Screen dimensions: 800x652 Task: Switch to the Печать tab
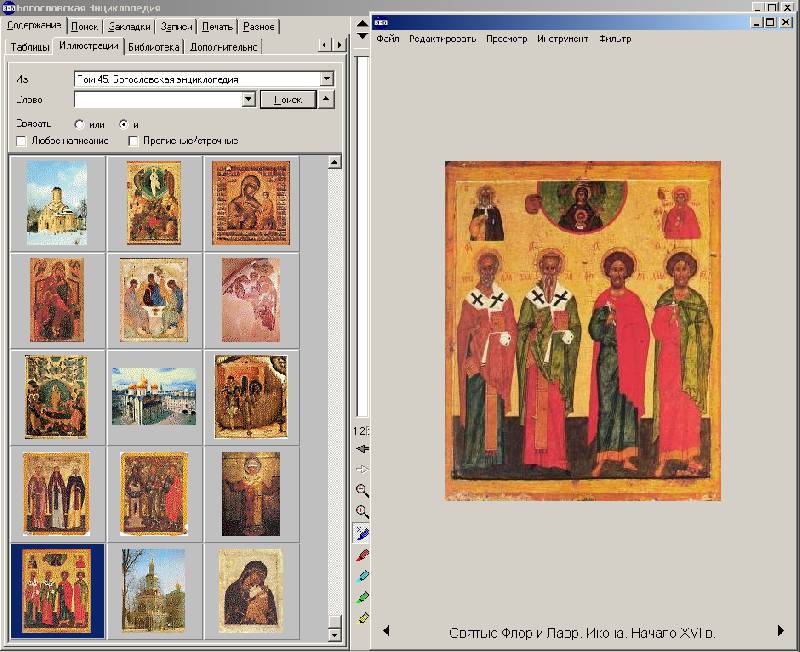(217, 27)
